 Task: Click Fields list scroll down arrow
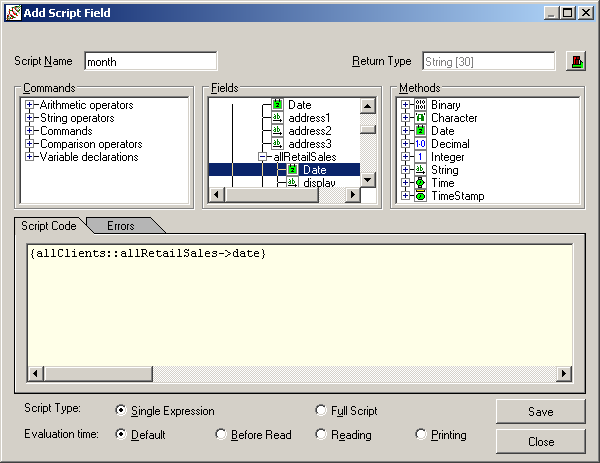click(368, 179)
